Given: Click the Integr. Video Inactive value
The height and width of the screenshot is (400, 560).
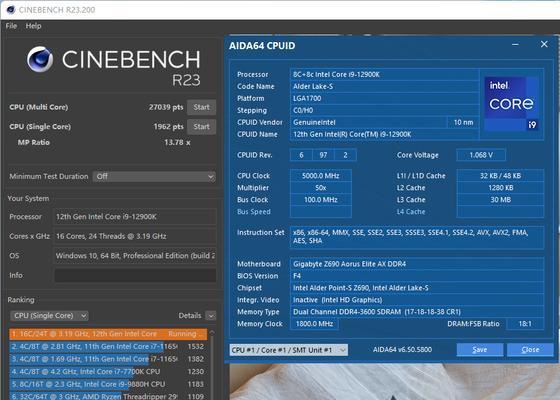Looking at the screenshot, I should [417, 300].
